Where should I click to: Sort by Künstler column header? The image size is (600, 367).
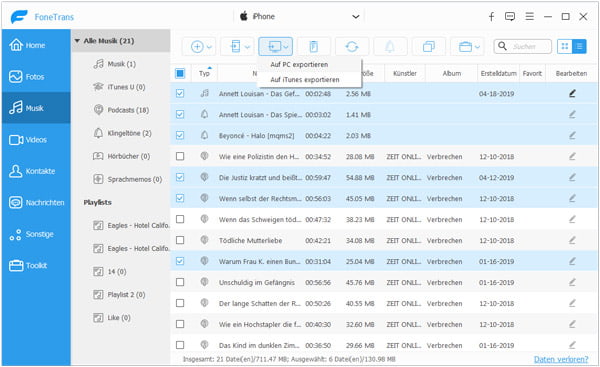pos(404,73)
